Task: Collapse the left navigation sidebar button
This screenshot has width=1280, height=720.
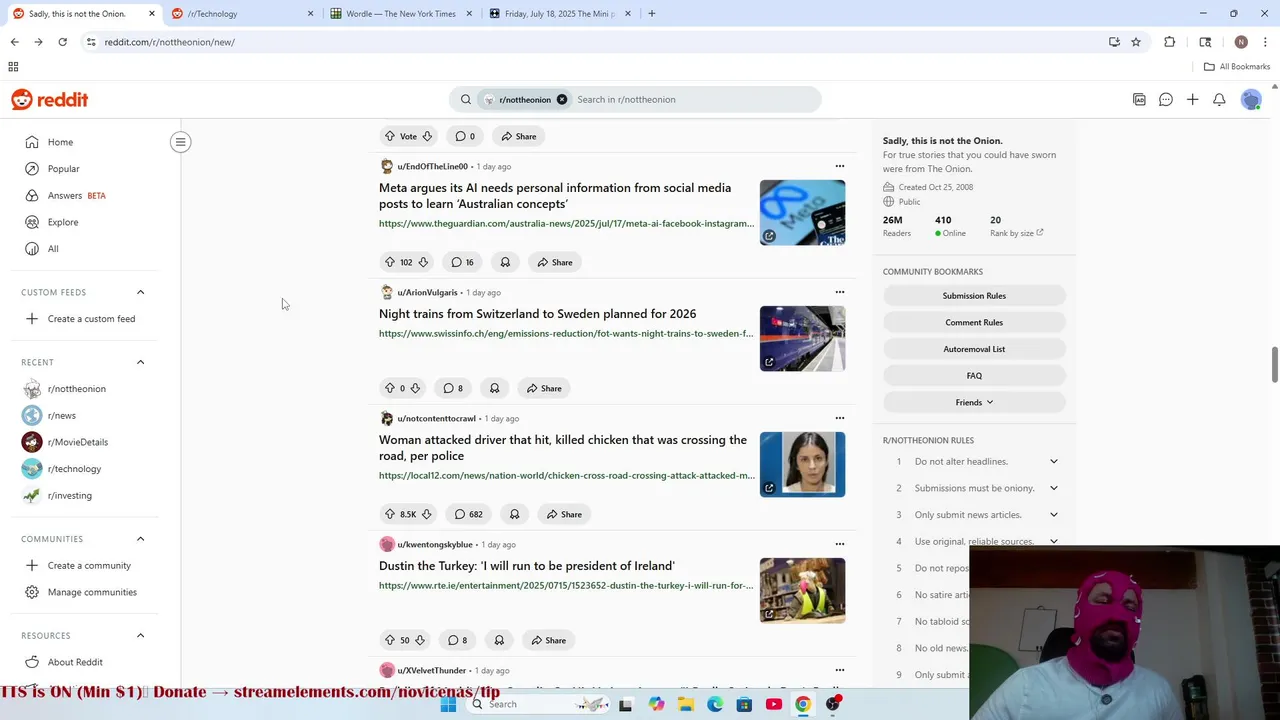Action: coord(181,142)
